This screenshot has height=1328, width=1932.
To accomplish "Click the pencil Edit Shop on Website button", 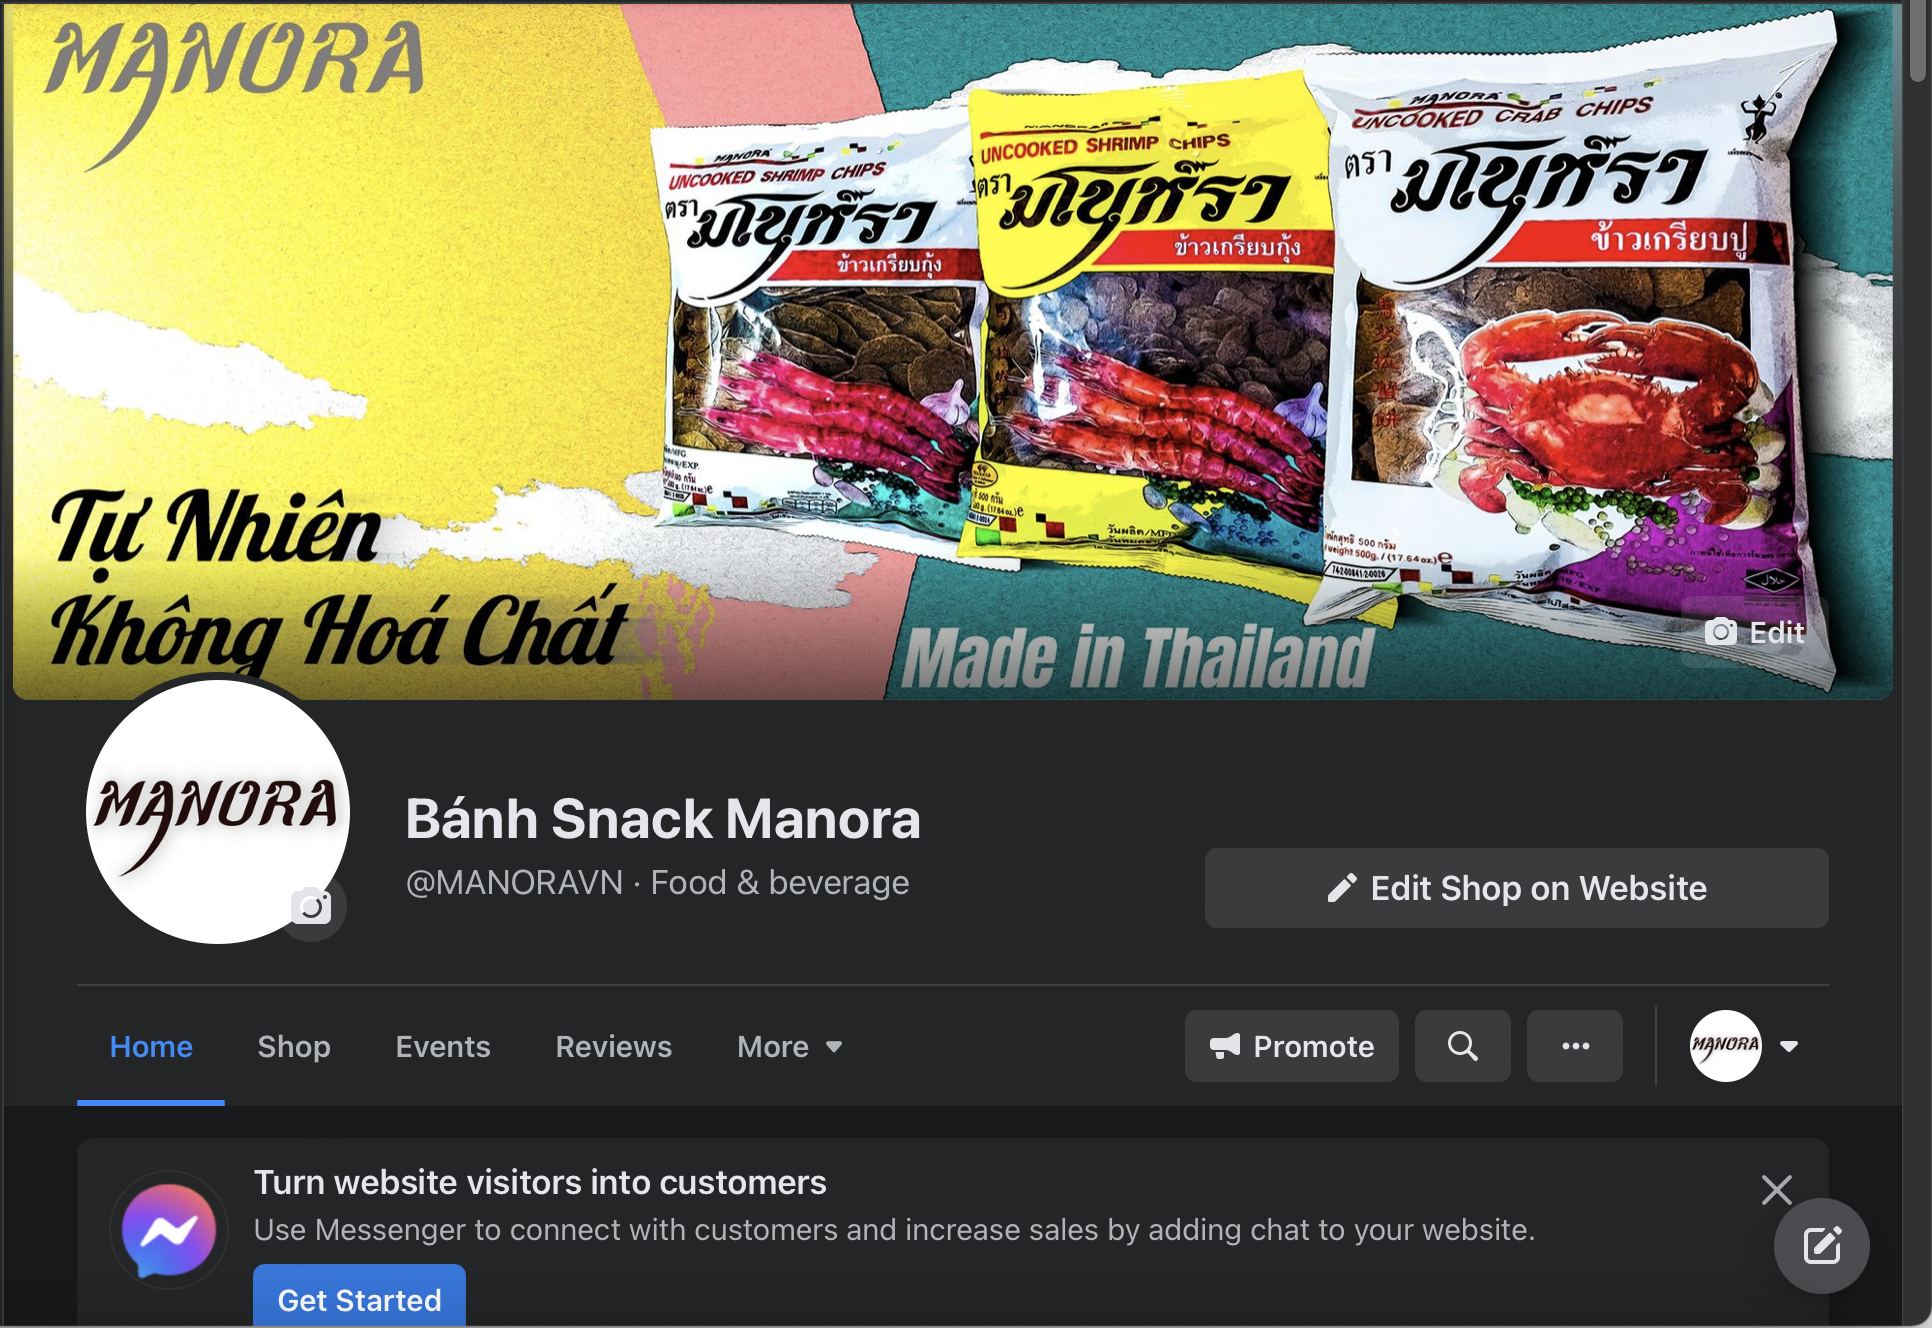I will click(1516, 888).
